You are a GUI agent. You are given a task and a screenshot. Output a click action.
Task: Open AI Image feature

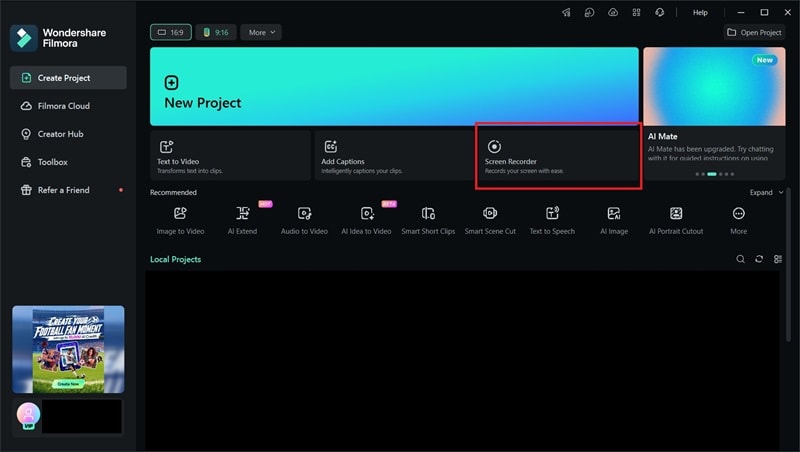click(x=614, y=220)
